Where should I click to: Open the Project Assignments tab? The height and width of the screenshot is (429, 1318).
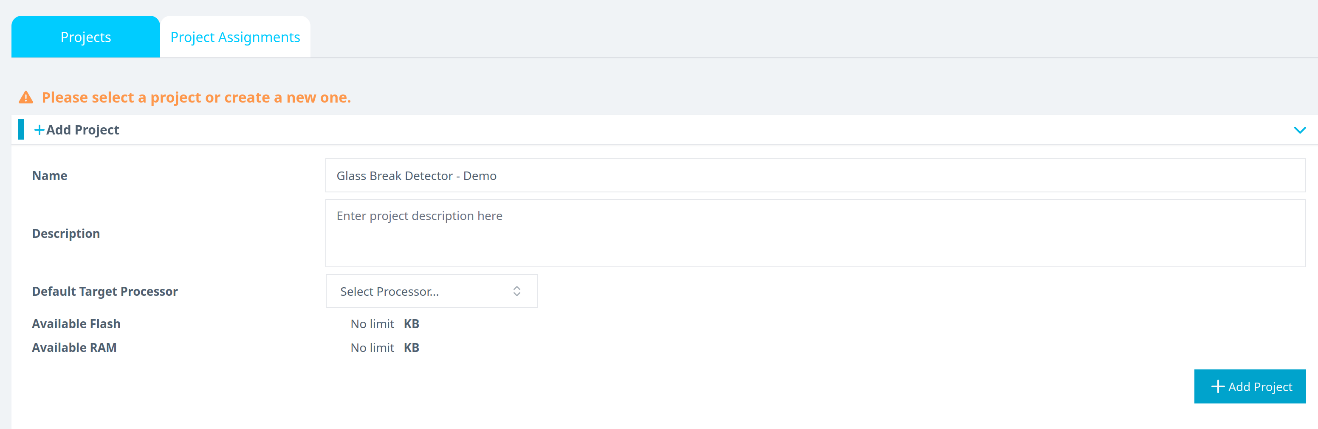[235, 37]
